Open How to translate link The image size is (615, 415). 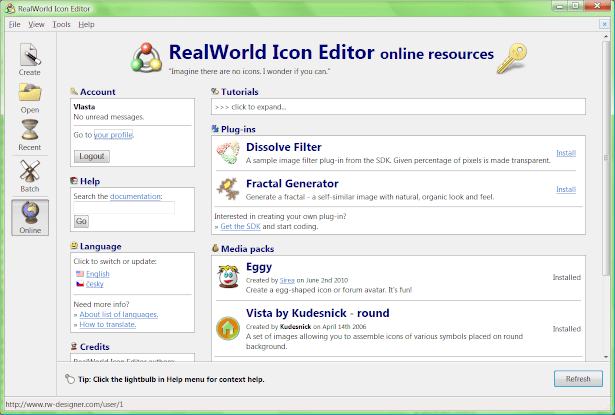[x=108, y=324]
